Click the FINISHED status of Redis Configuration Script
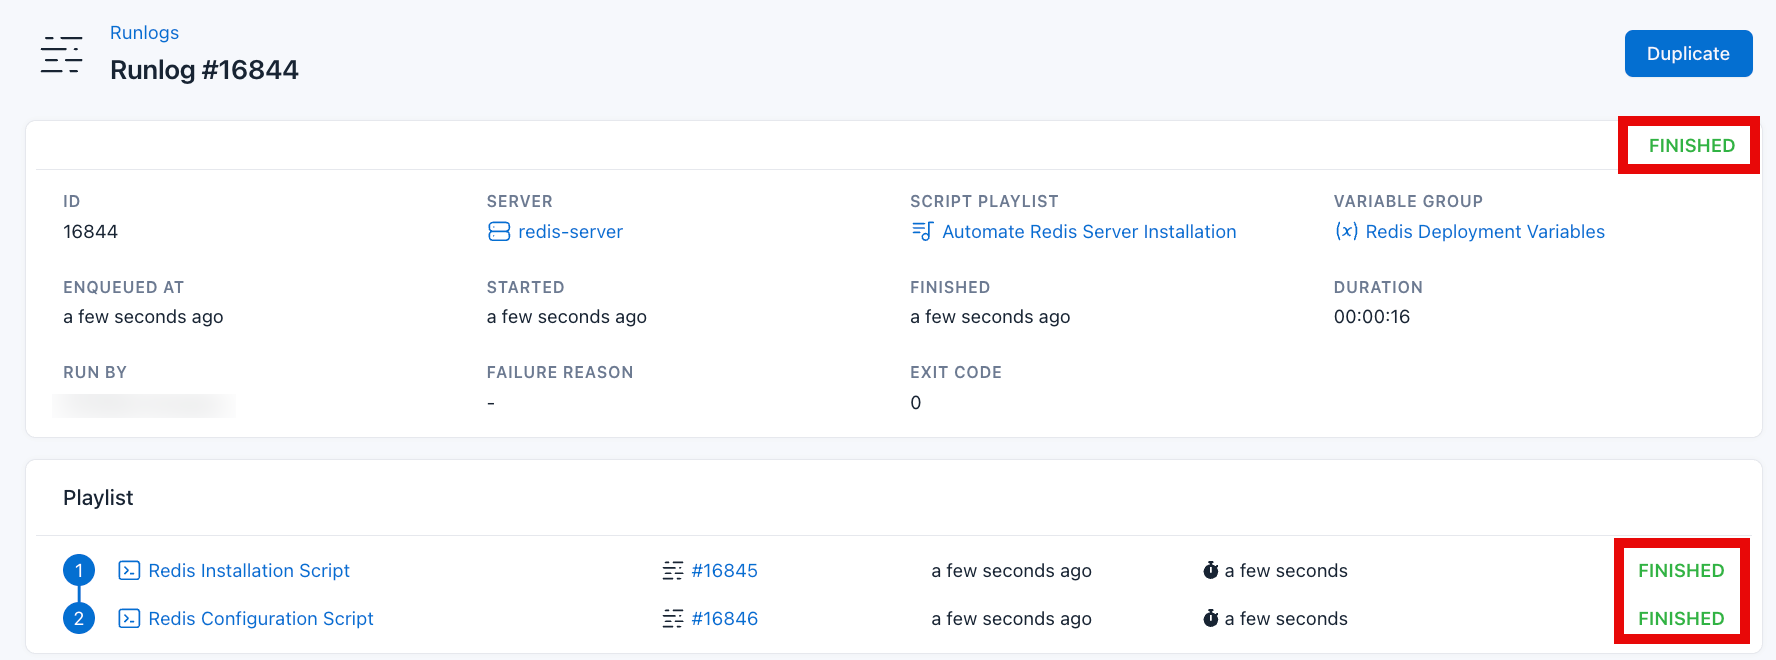Viewport: 1776px width, 660px height. (x=1680, y=619)
